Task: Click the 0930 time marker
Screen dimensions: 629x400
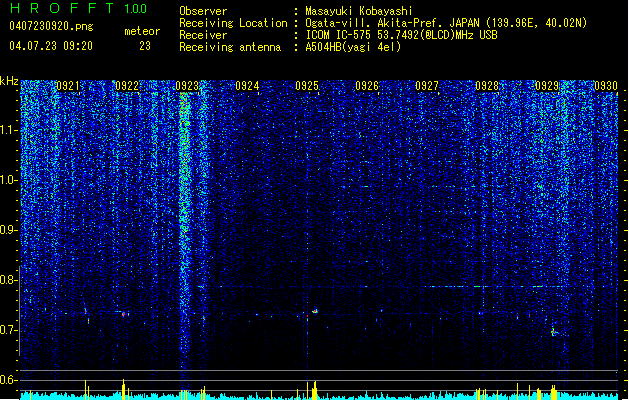Action: tap(606, 86)
